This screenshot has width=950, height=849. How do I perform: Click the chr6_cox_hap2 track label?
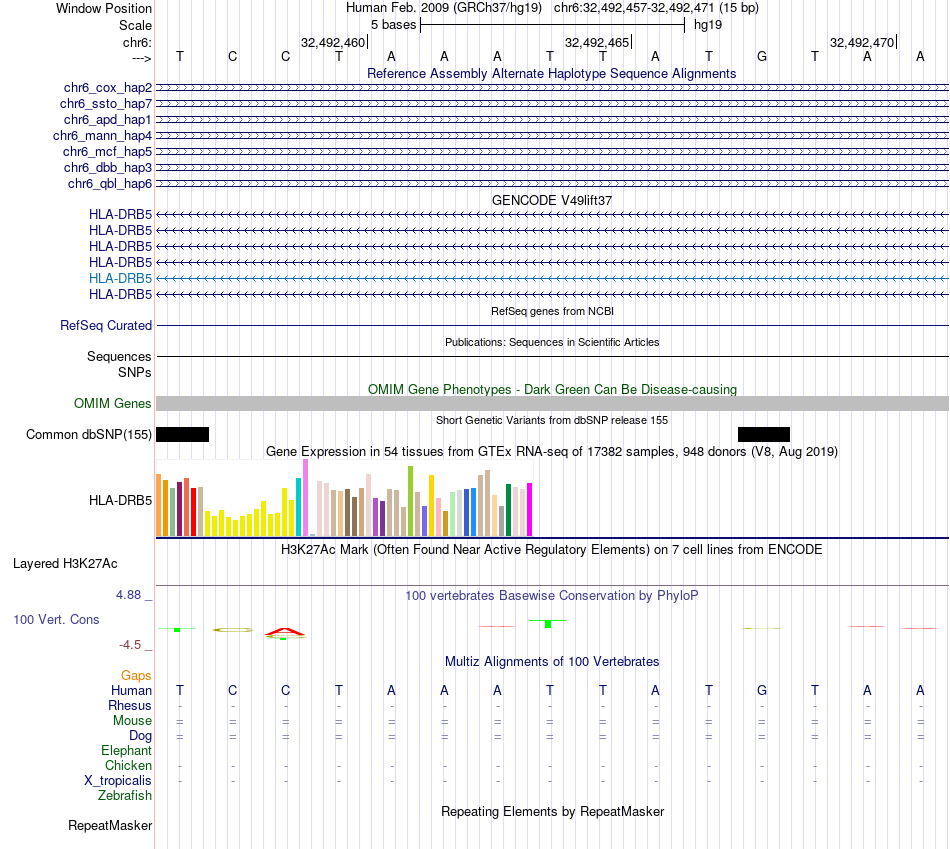coord(108,88)
